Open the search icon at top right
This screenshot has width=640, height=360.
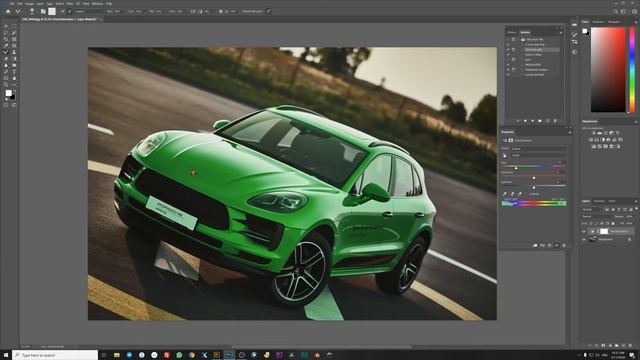point(616,11)
